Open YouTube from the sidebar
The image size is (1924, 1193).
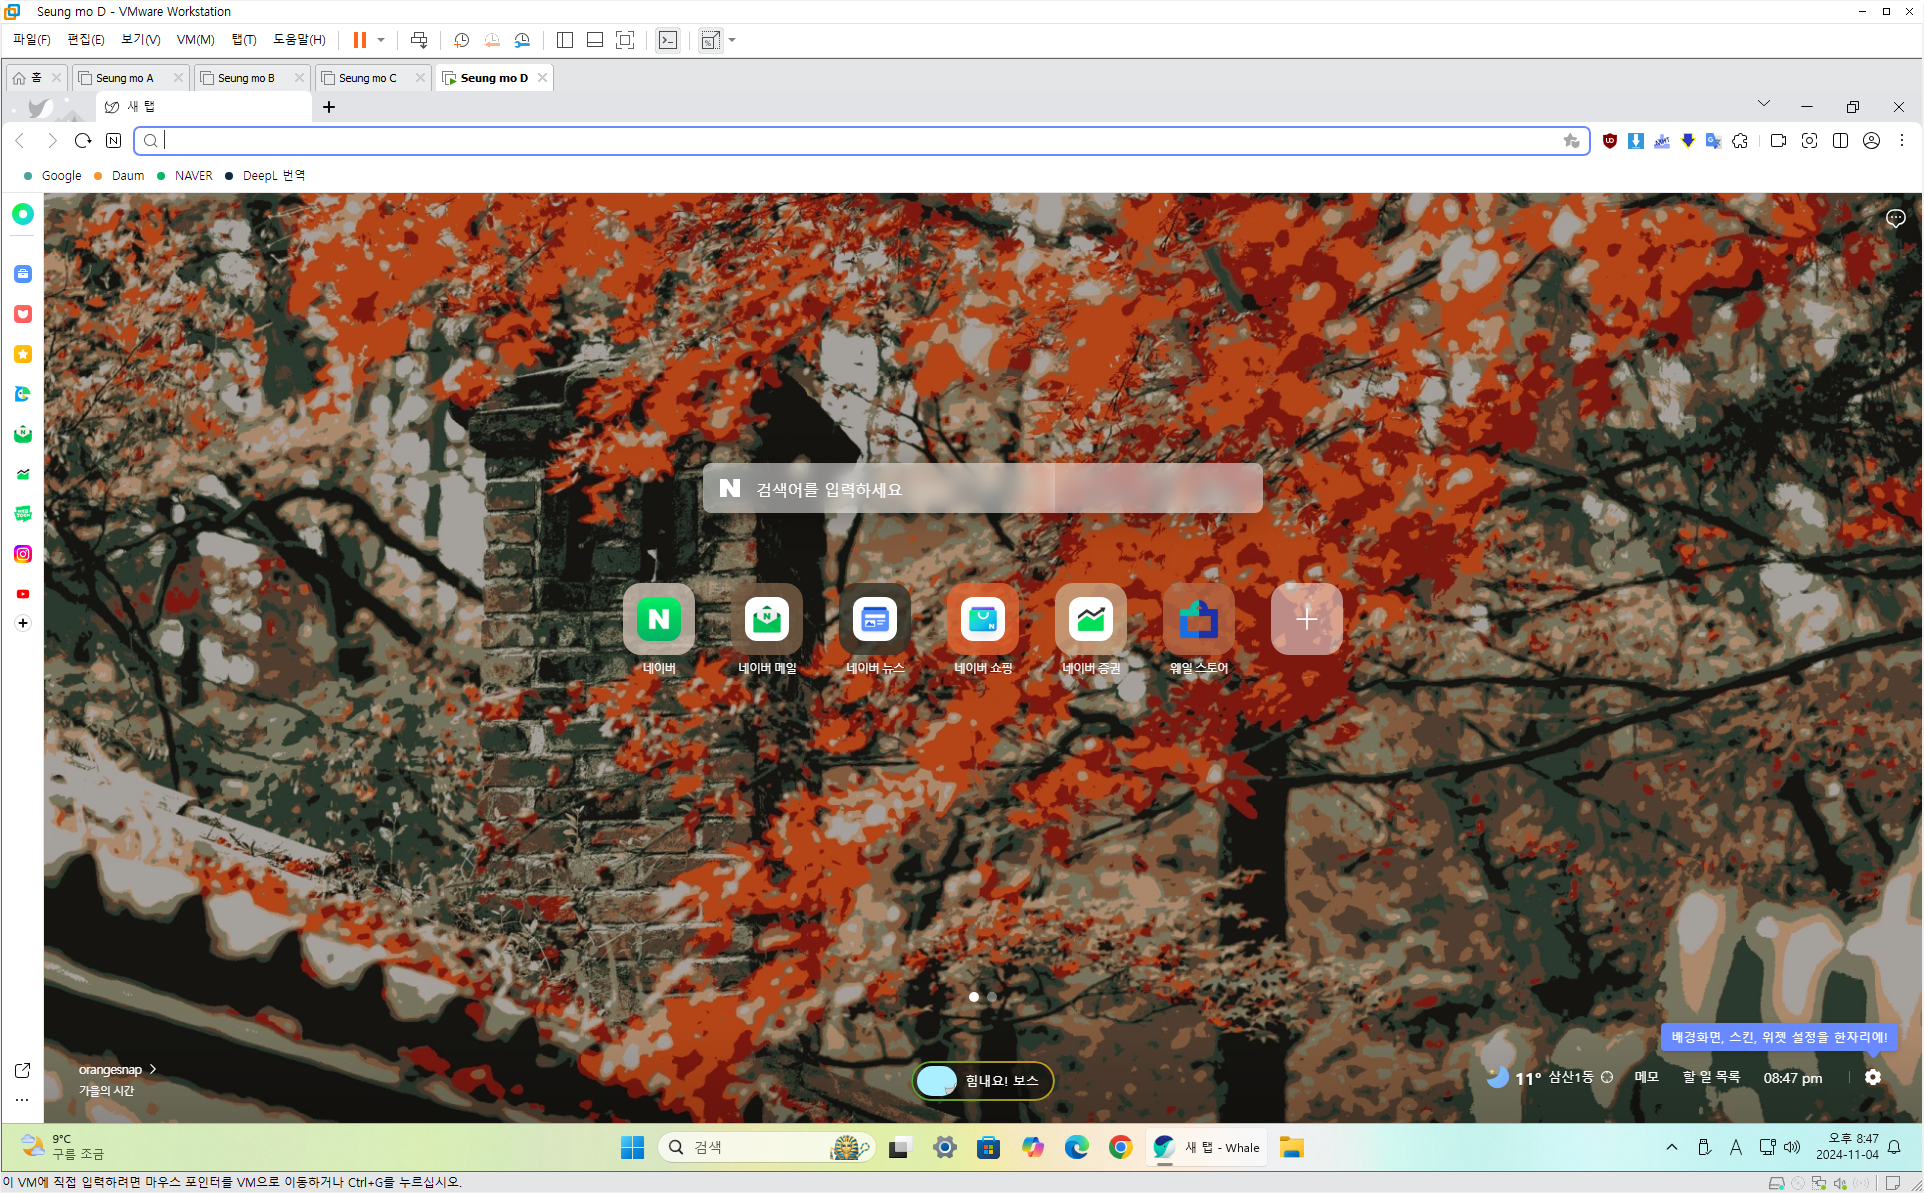tap(23, 594)
